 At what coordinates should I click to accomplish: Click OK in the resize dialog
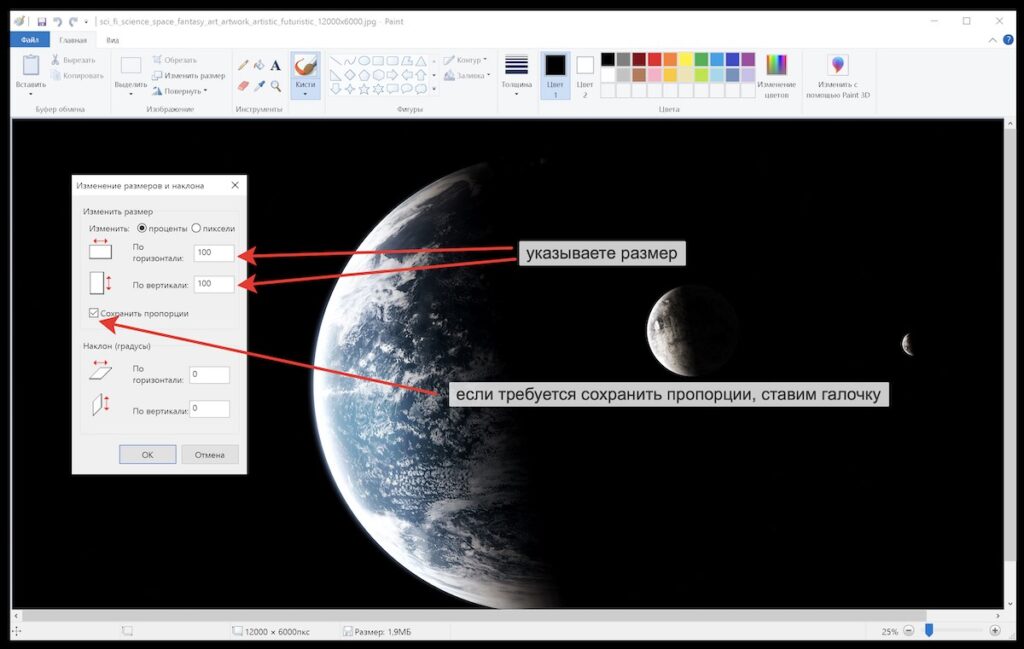coord(148,454)
